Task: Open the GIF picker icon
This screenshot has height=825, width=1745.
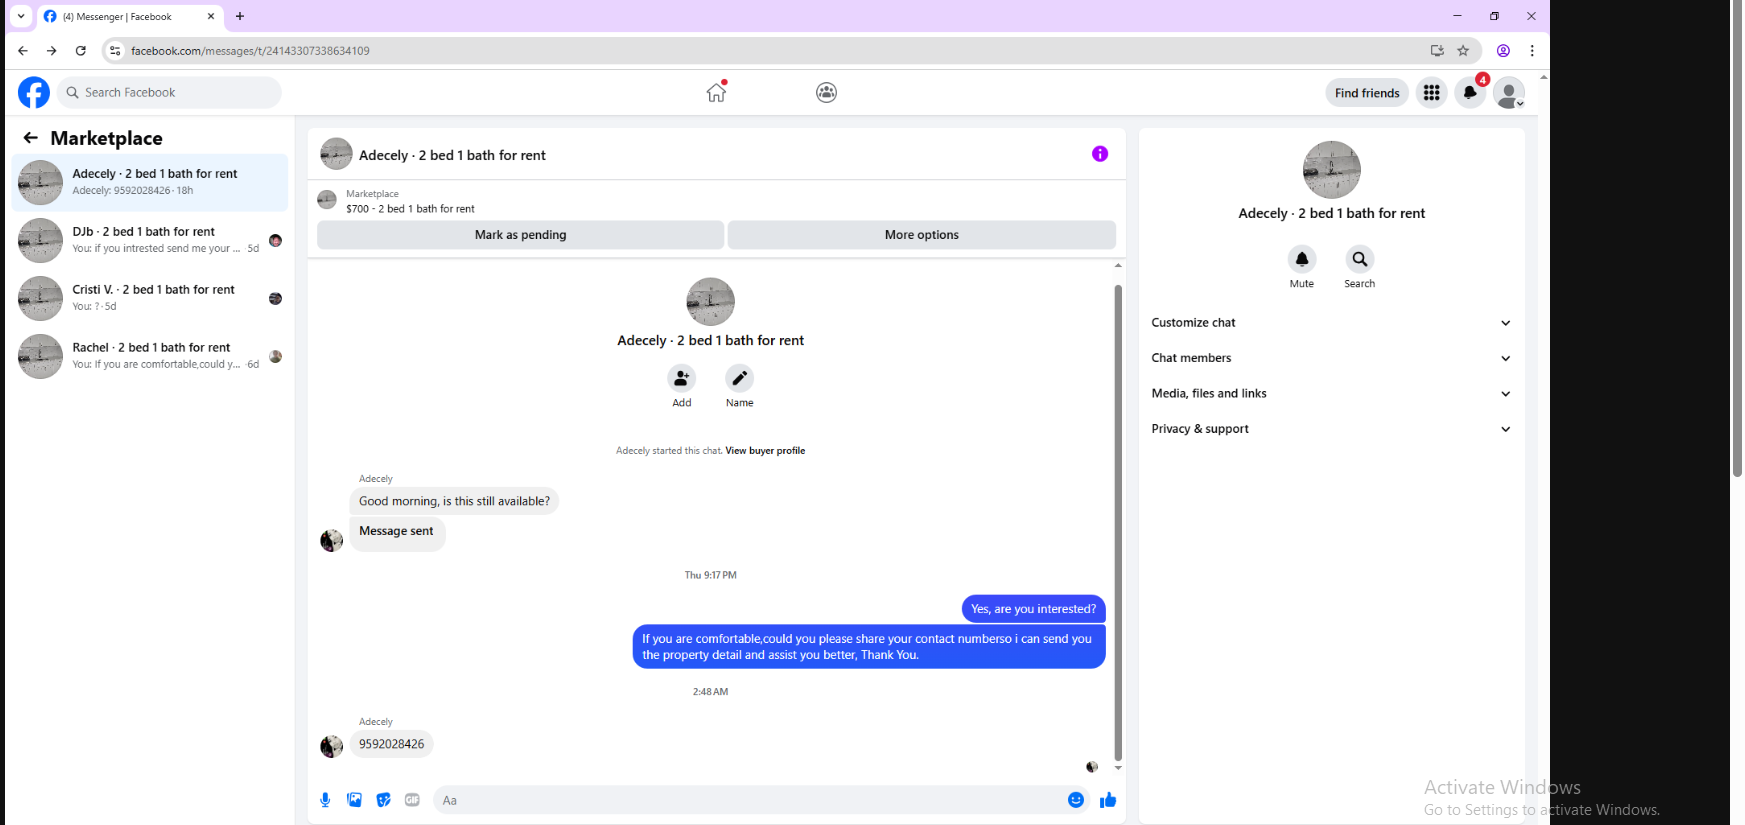Action: coord(412,800)
